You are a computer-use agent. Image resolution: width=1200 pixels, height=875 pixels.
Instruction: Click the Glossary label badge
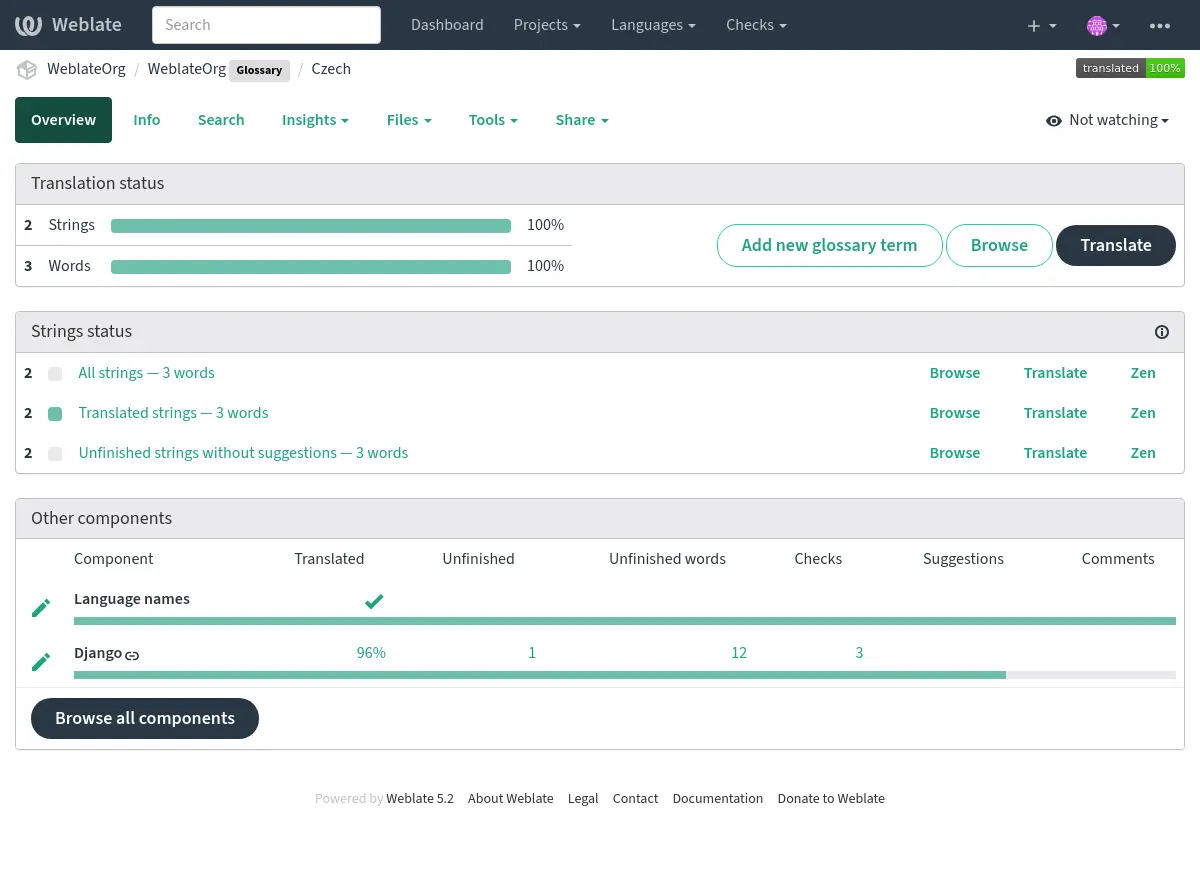click(259, 71)
